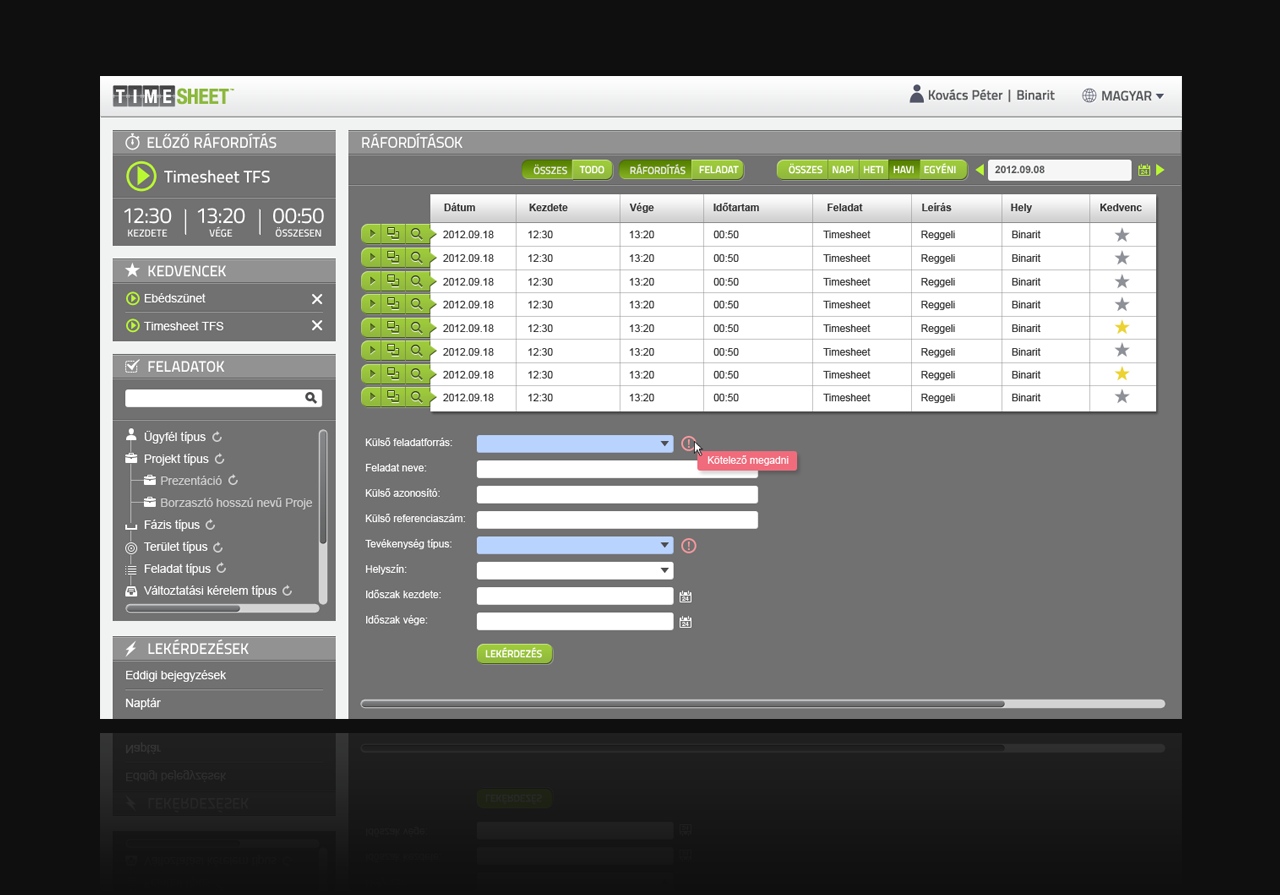The height and width of the screenshot is (895, 1280).
Task: Select Ügyfél típus in the task tree
Action: click(175, 437)
